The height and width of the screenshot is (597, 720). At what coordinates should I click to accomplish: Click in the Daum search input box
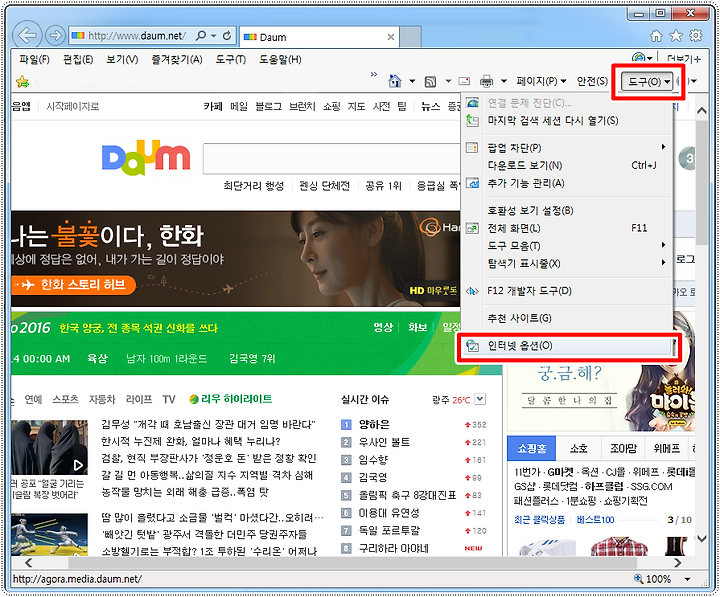point(332,158)
